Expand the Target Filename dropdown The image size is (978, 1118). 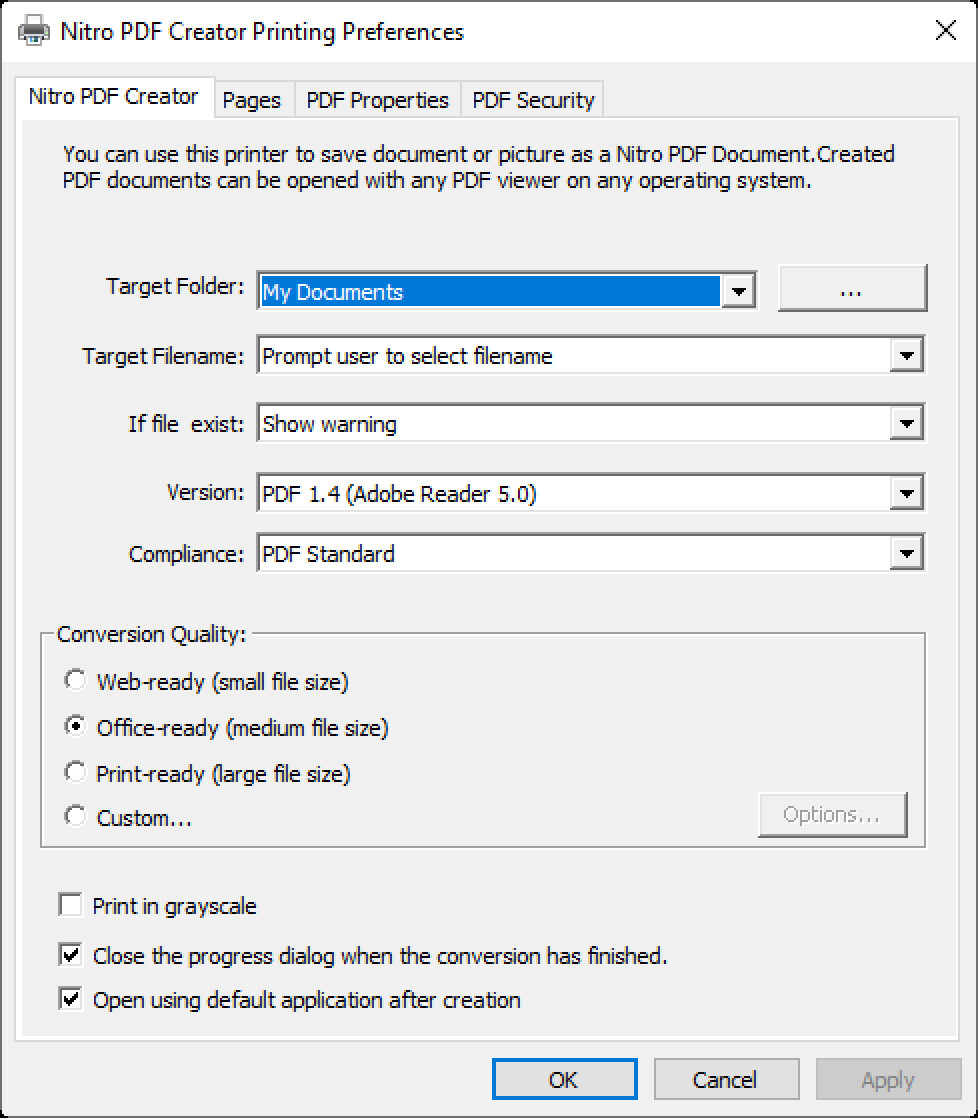click(908, 355)
